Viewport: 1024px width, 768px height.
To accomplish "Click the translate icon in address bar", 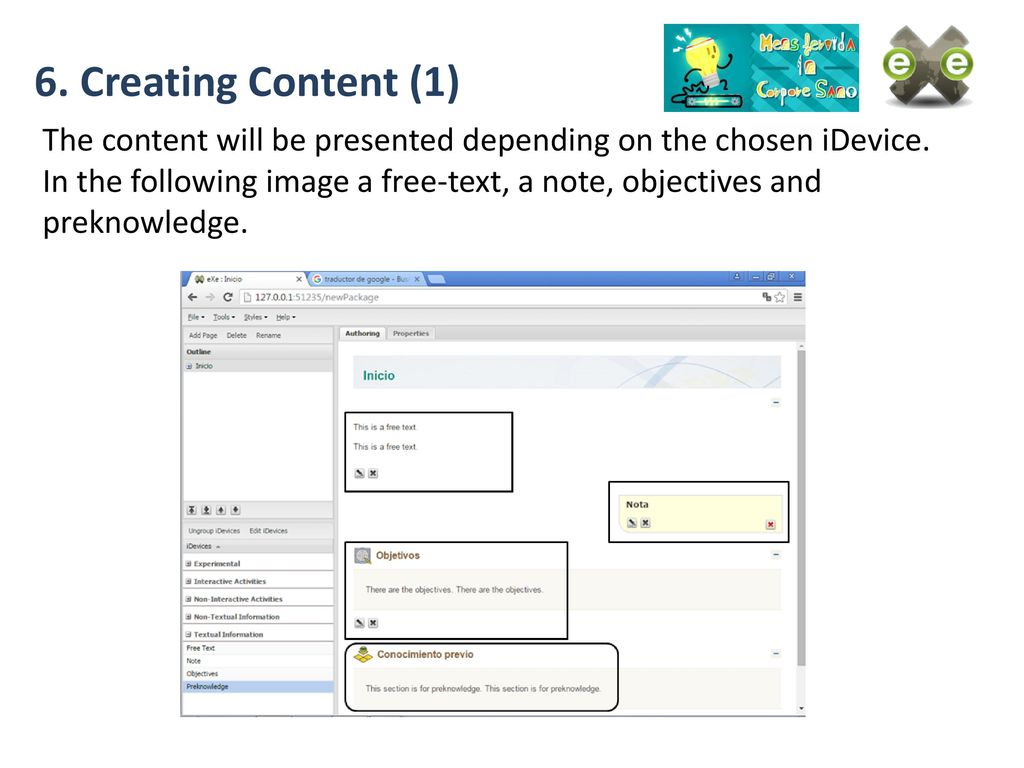I will pos(767,297).
